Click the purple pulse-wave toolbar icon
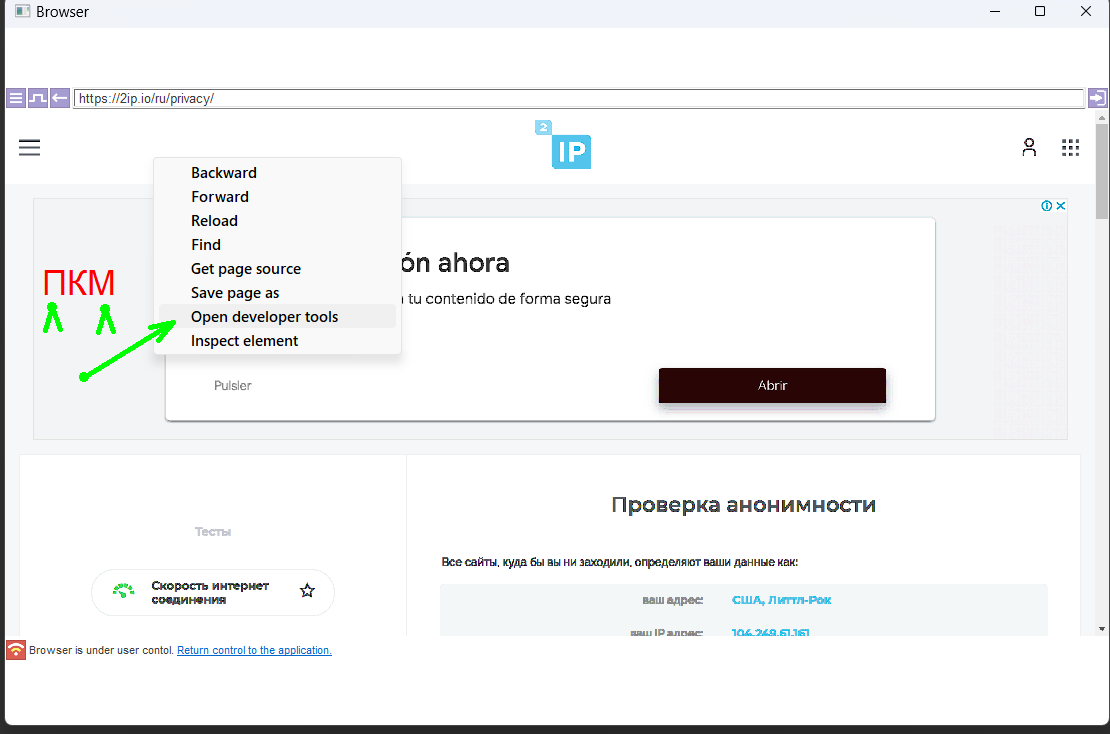The width and height of the screenshot is (1110, 734). tap(37, 98)
